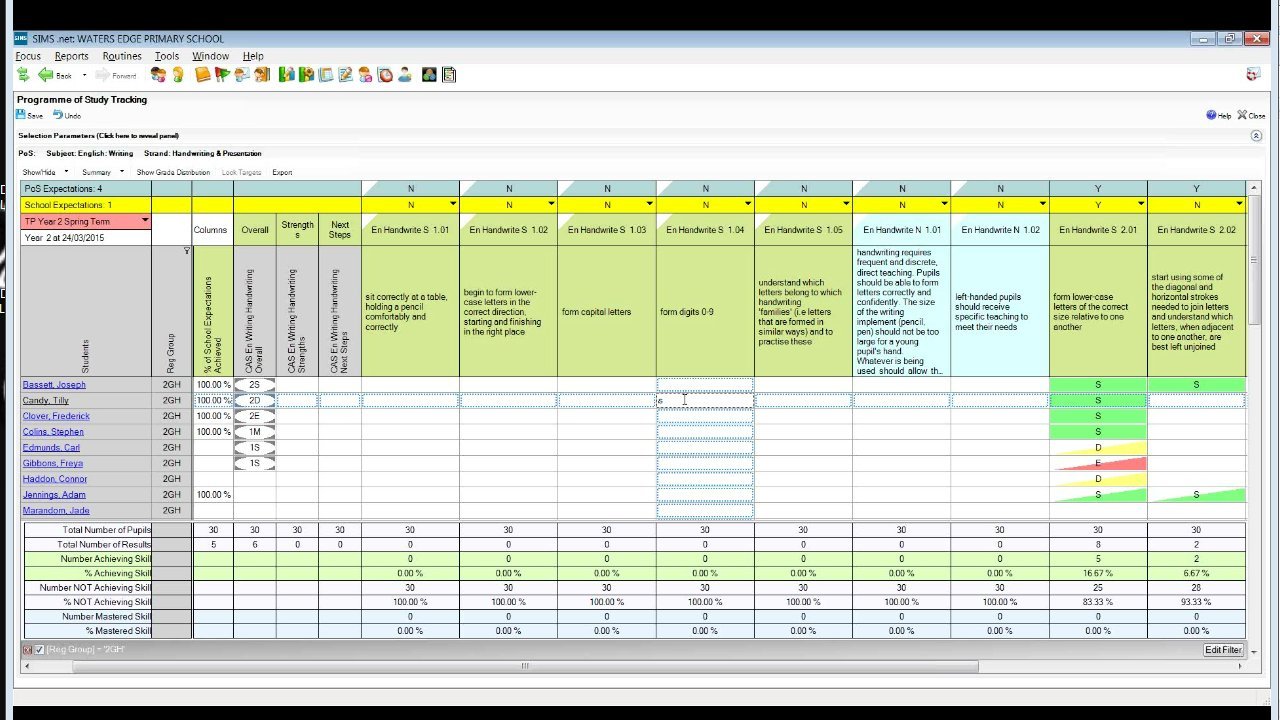Viewport: 1280px width, 720px height.
Task: Open the Back history dropdown arrow
Action: click(84, 75)
